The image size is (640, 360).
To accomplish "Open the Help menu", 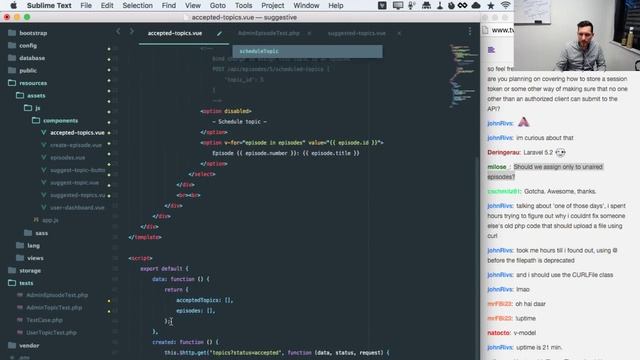I will [336, 5].
